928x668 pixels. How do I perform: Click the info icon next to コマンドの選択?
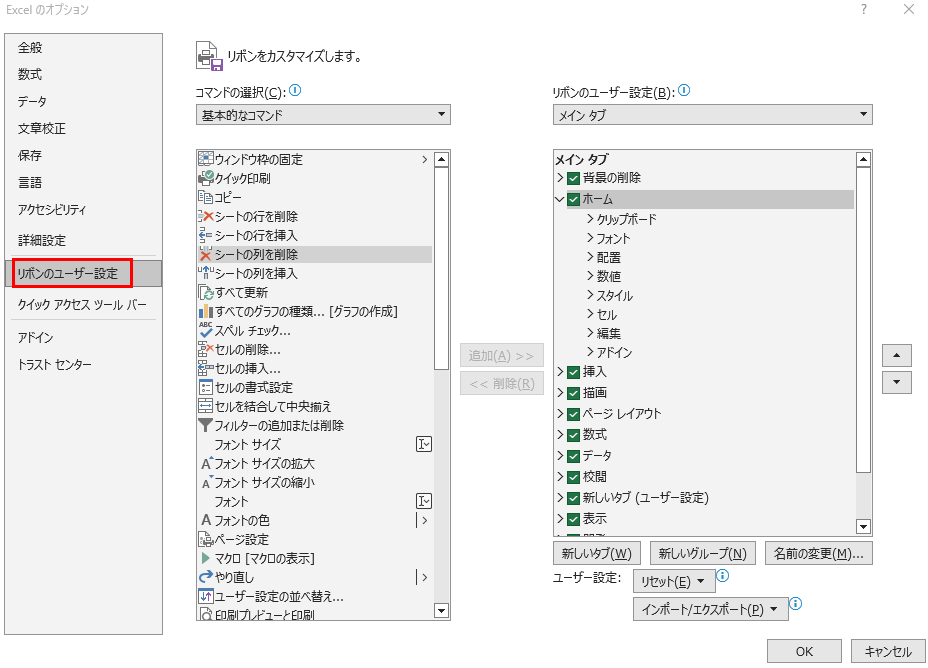click(295, 91)
